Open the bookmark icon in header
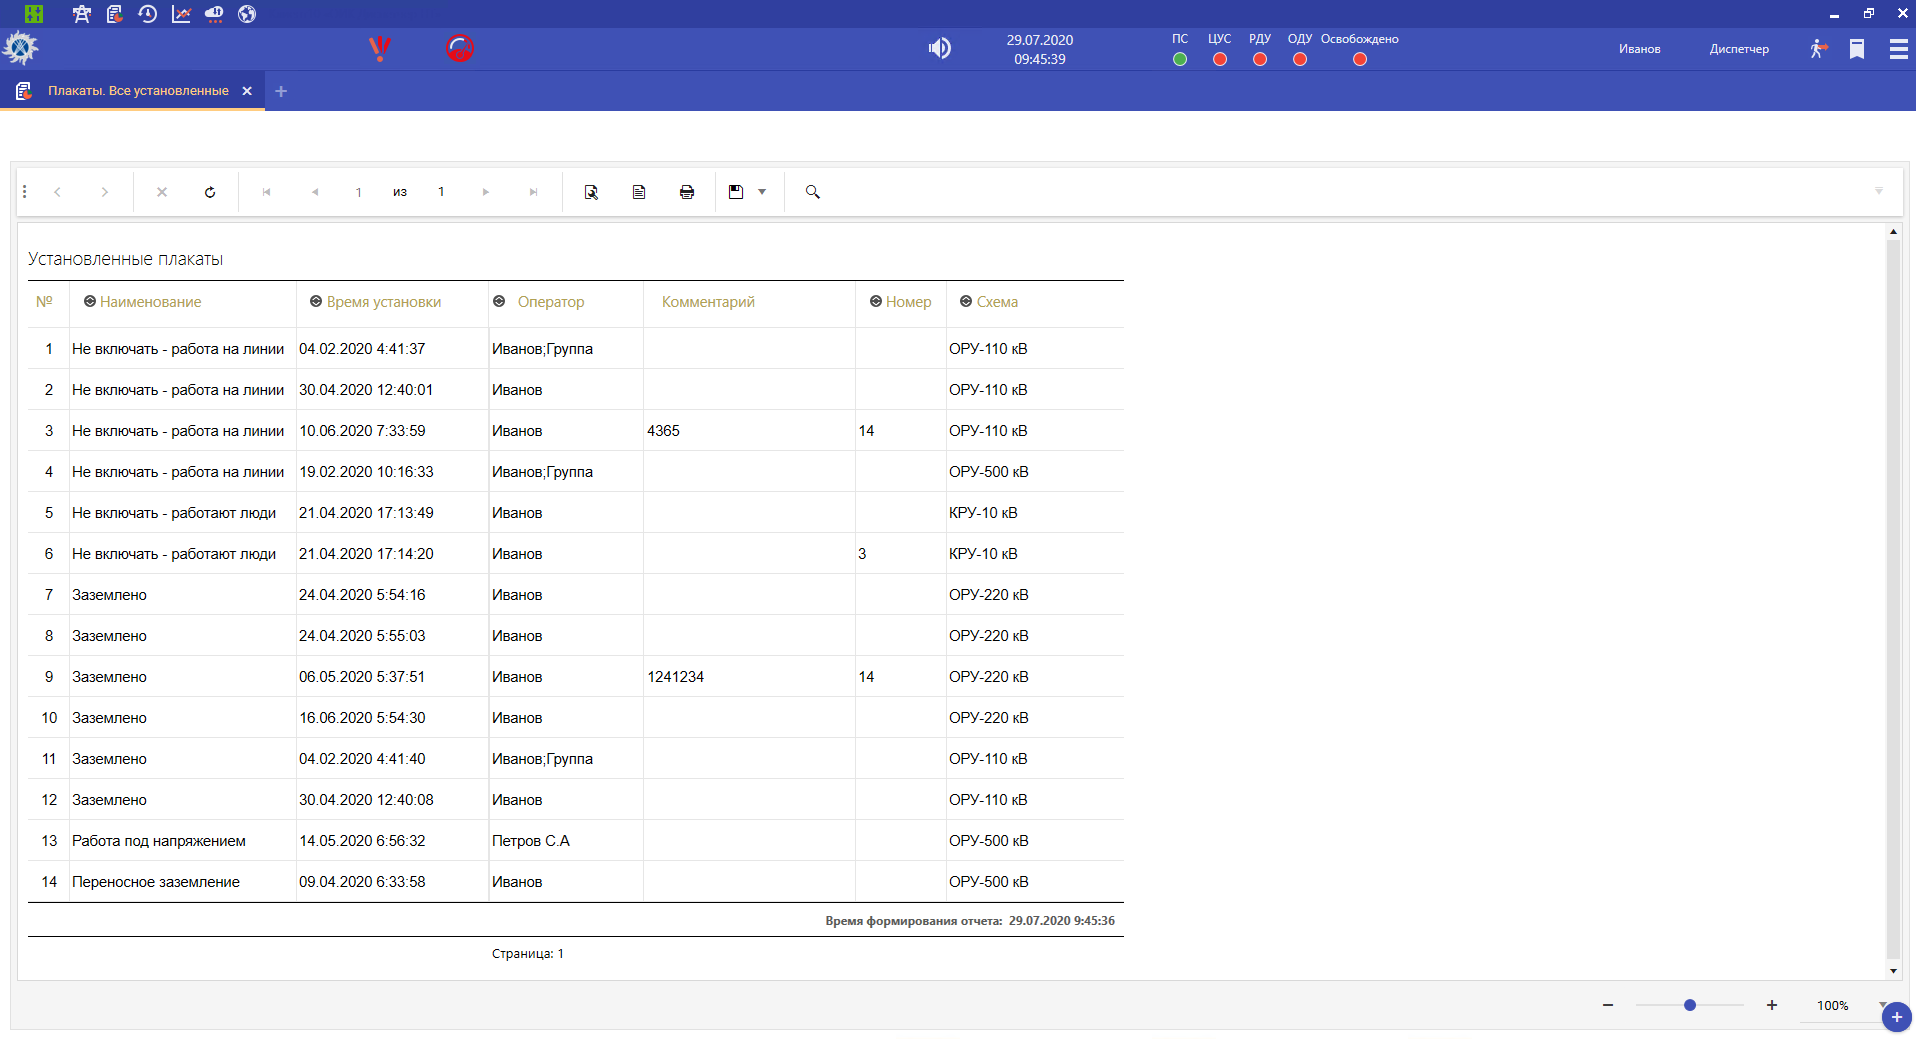 point(1857,49)
